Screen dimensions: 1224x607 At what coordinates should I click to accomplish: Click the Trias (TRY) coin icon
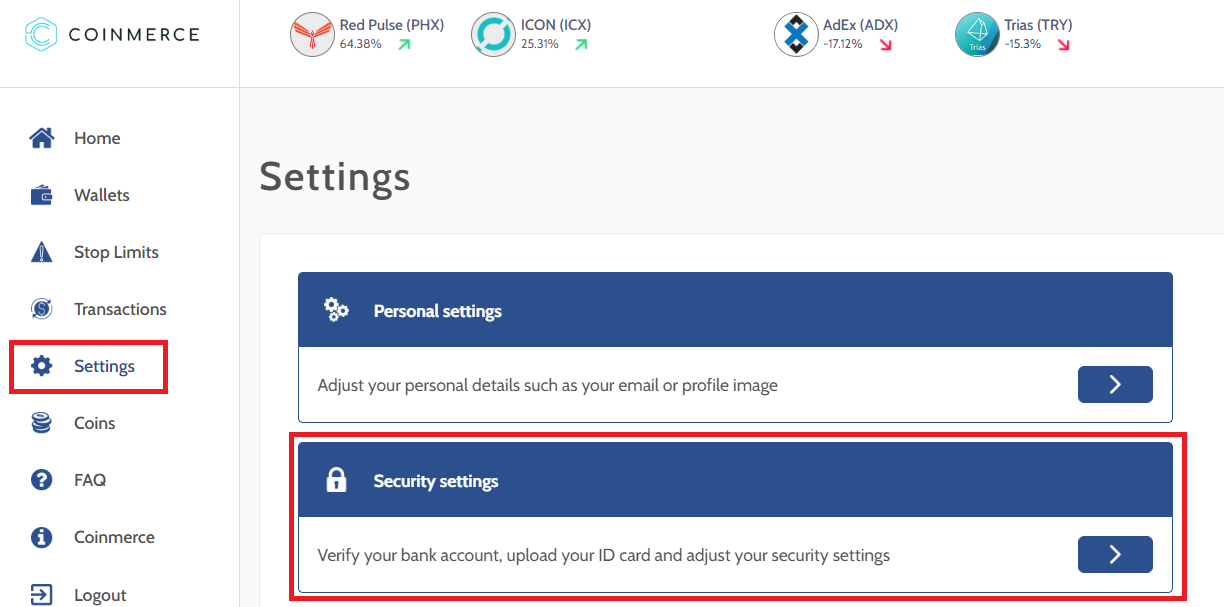coord(977,35)
